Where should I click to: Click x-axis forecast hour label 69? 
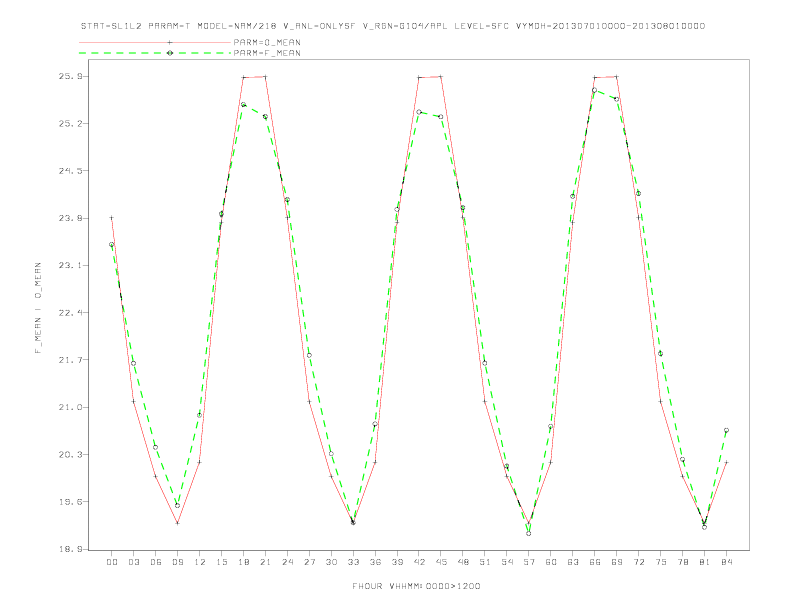pos(617,562)
